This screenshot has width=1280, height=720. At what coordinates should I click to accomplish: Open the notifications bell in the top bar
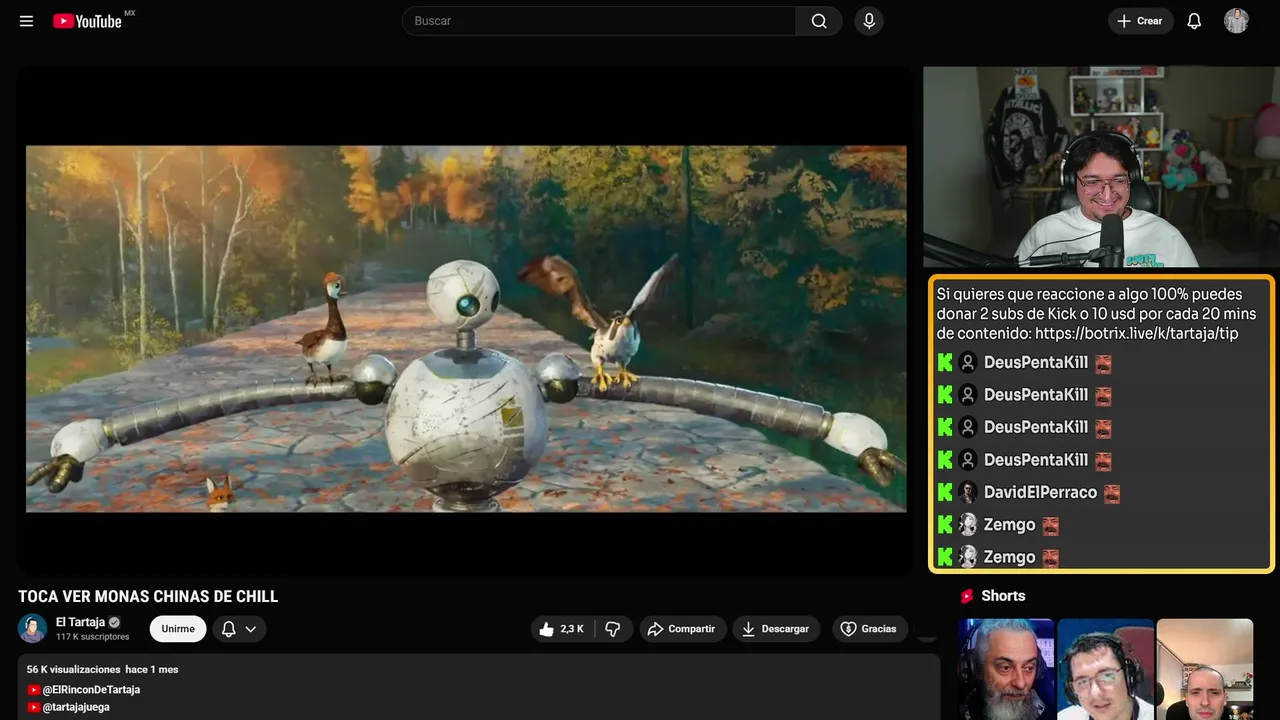[x=1194, y=21]
